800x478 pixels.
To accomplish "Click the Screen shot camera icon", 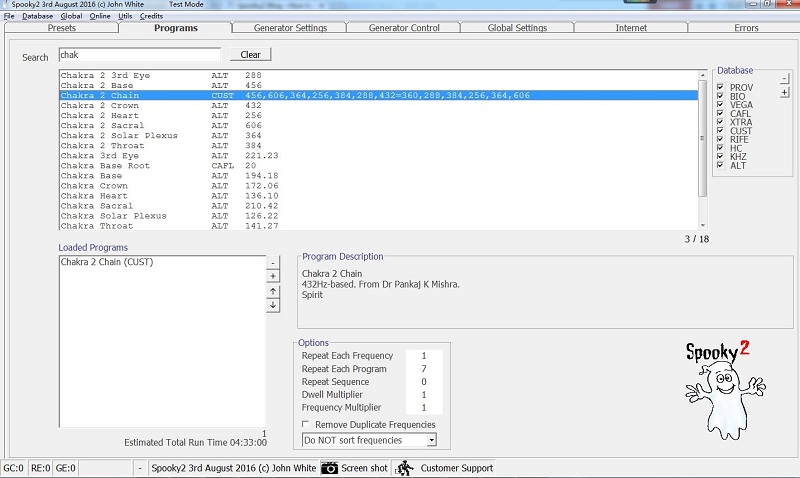I will pyautogui.click(x=329, y=468).
